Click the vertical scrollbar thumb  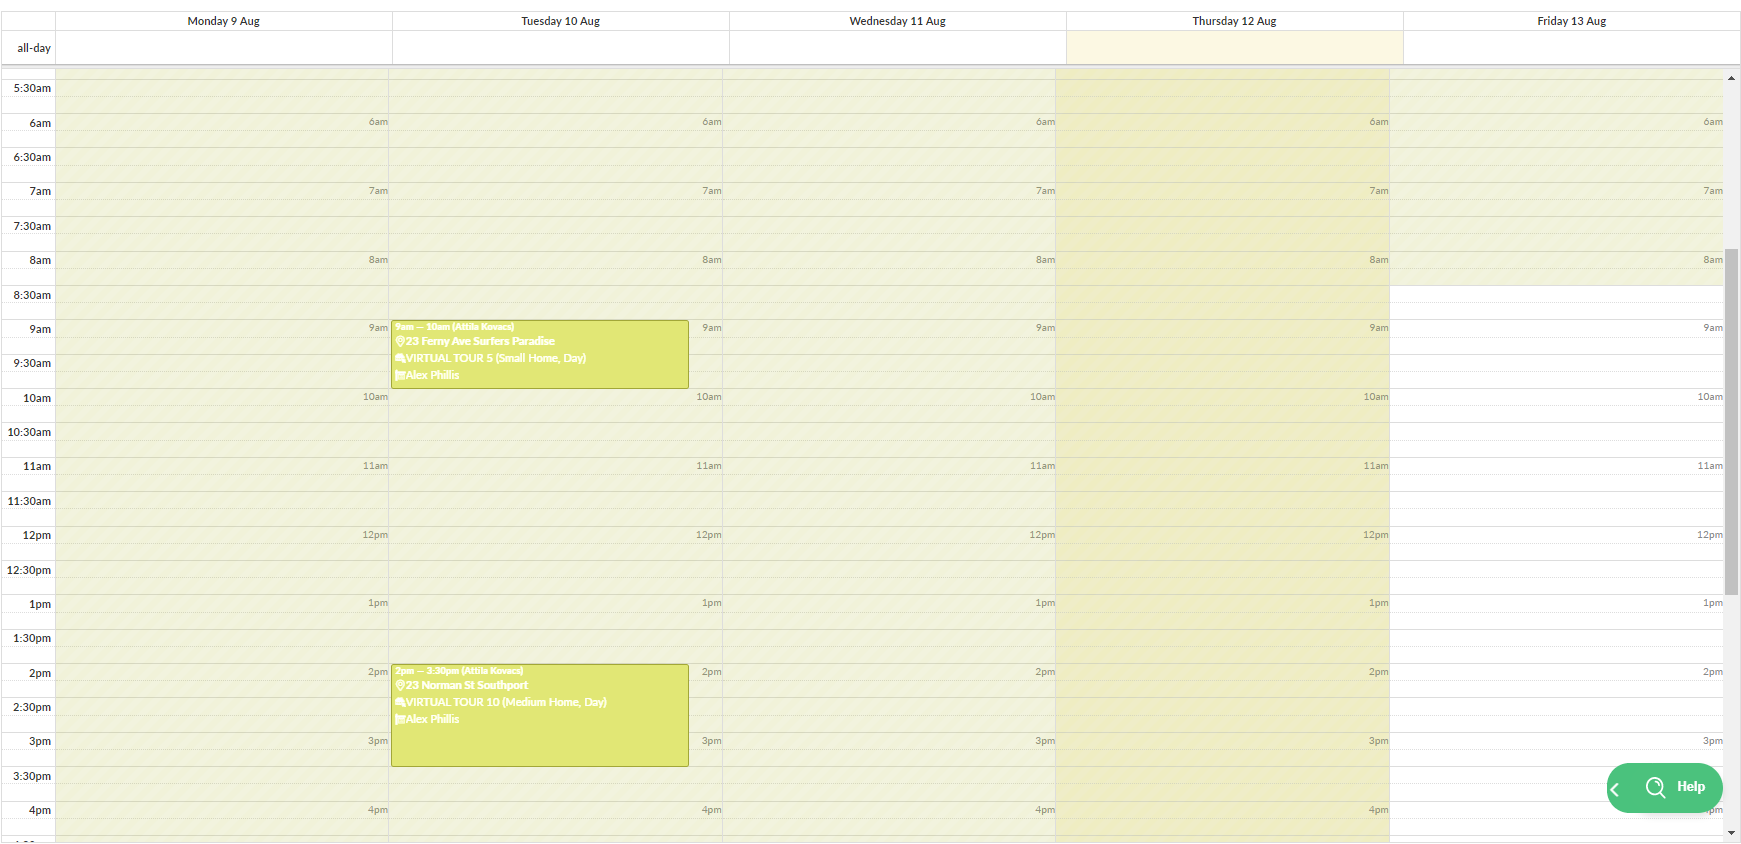[1731, 420]
